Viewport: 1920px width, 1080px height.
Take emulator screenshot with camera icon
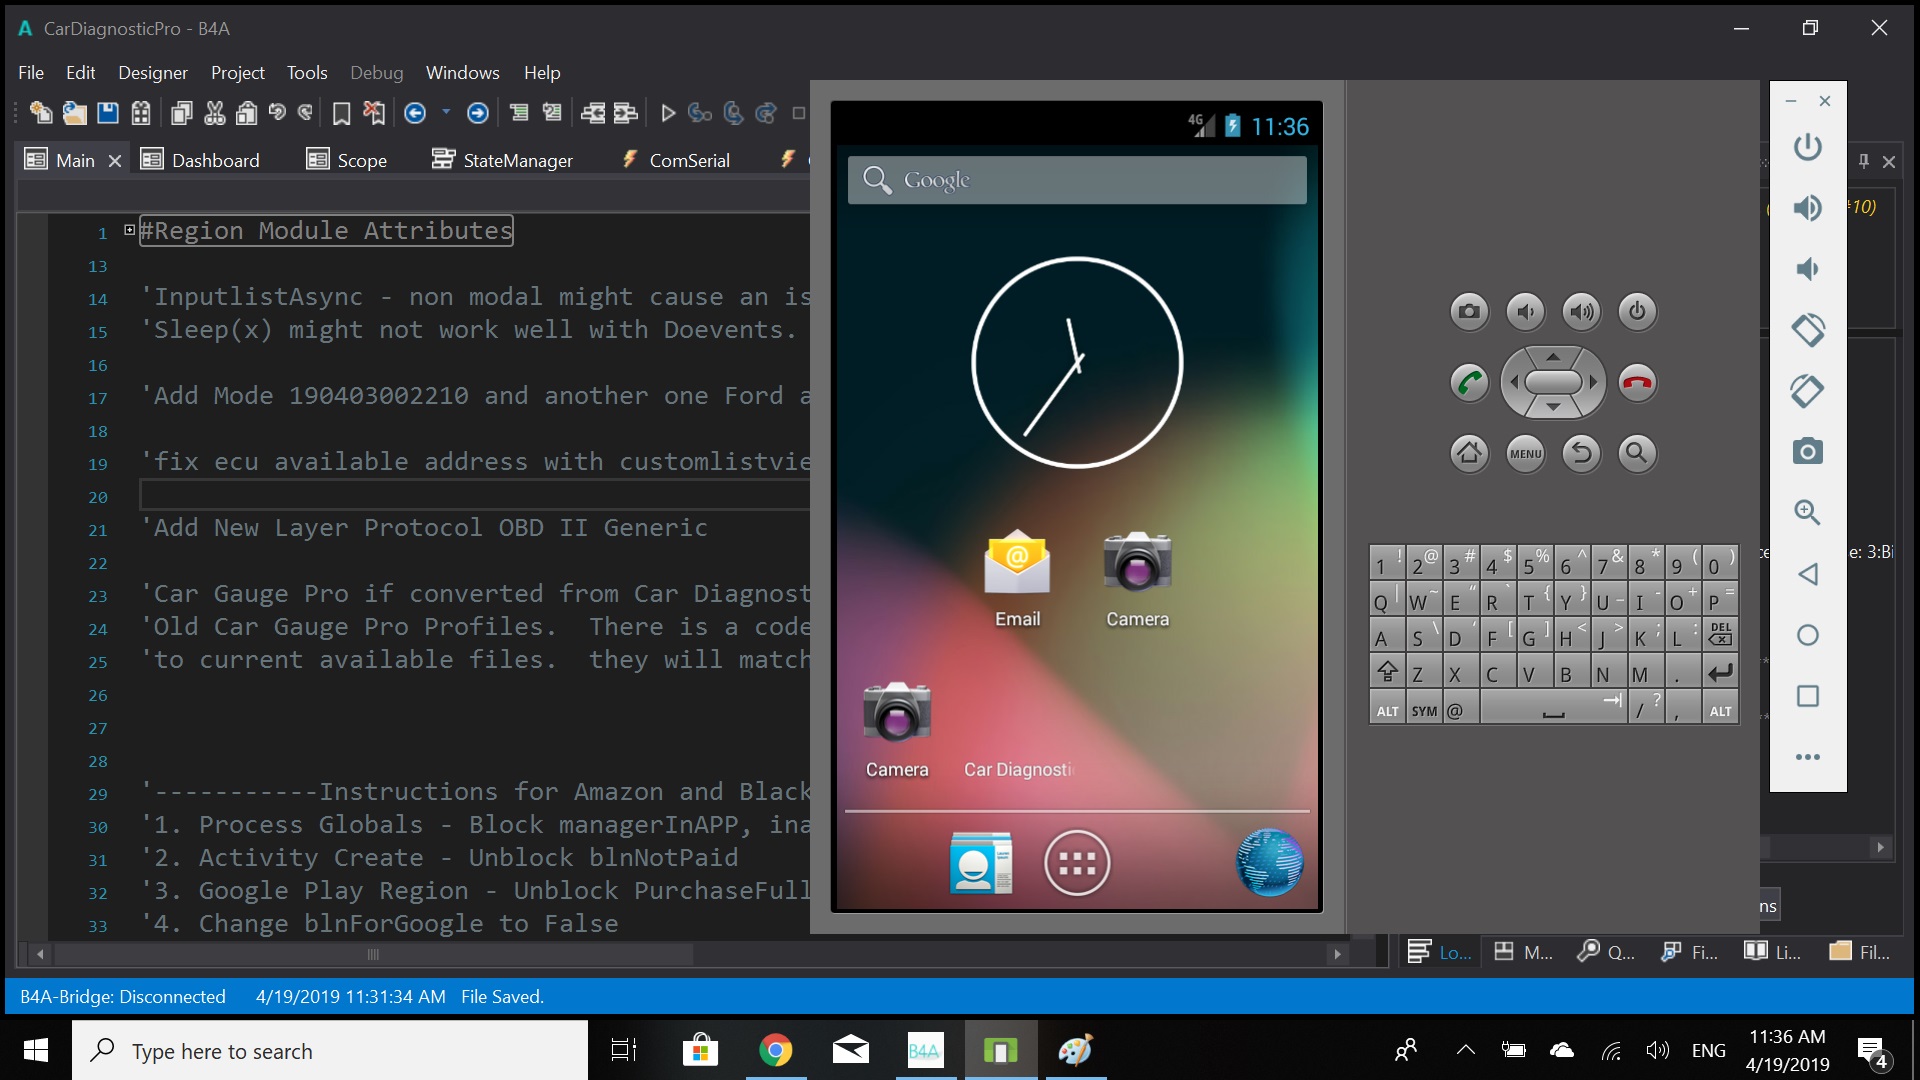(x=1807, y=451)
